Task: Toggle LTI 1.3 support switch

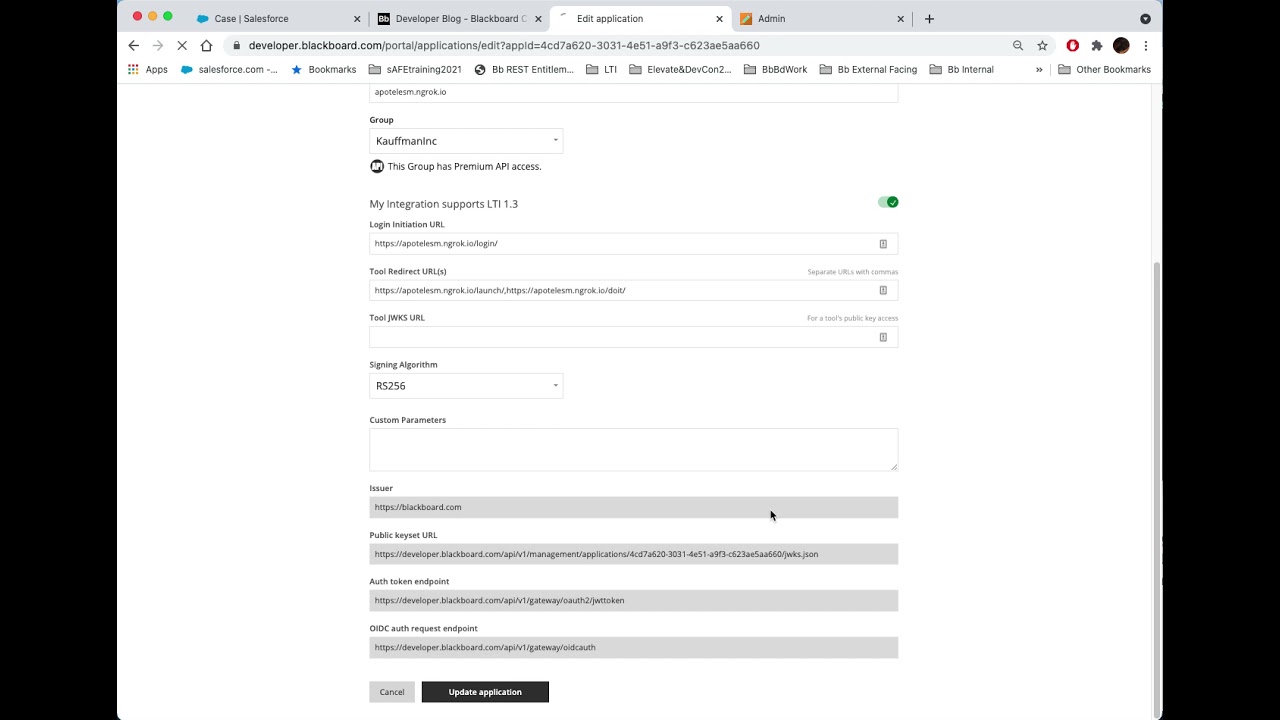Action: (888, 202)
